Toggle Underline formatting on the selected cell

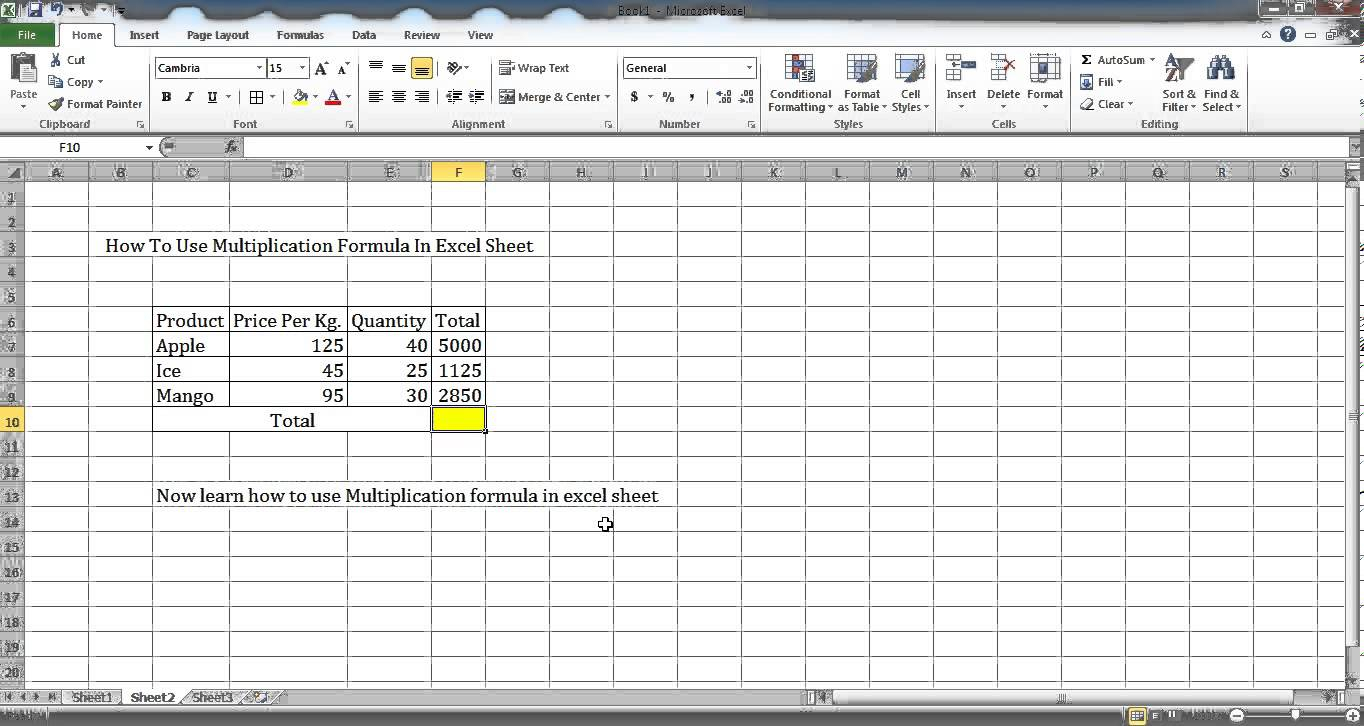pos(210,97)
